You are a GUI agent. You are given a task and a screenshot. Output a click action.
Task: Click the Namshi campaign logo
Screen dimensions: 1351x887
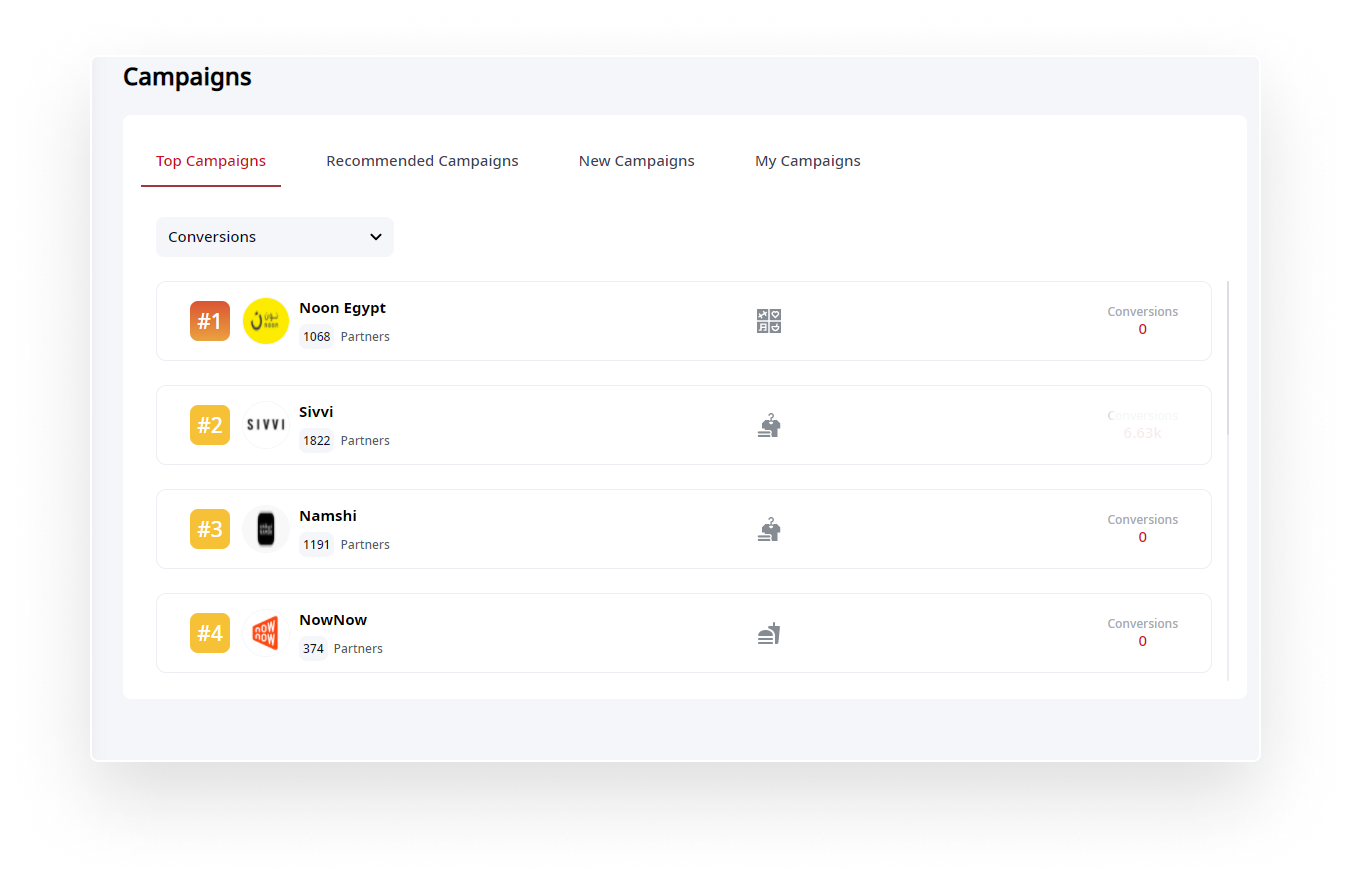266,529
